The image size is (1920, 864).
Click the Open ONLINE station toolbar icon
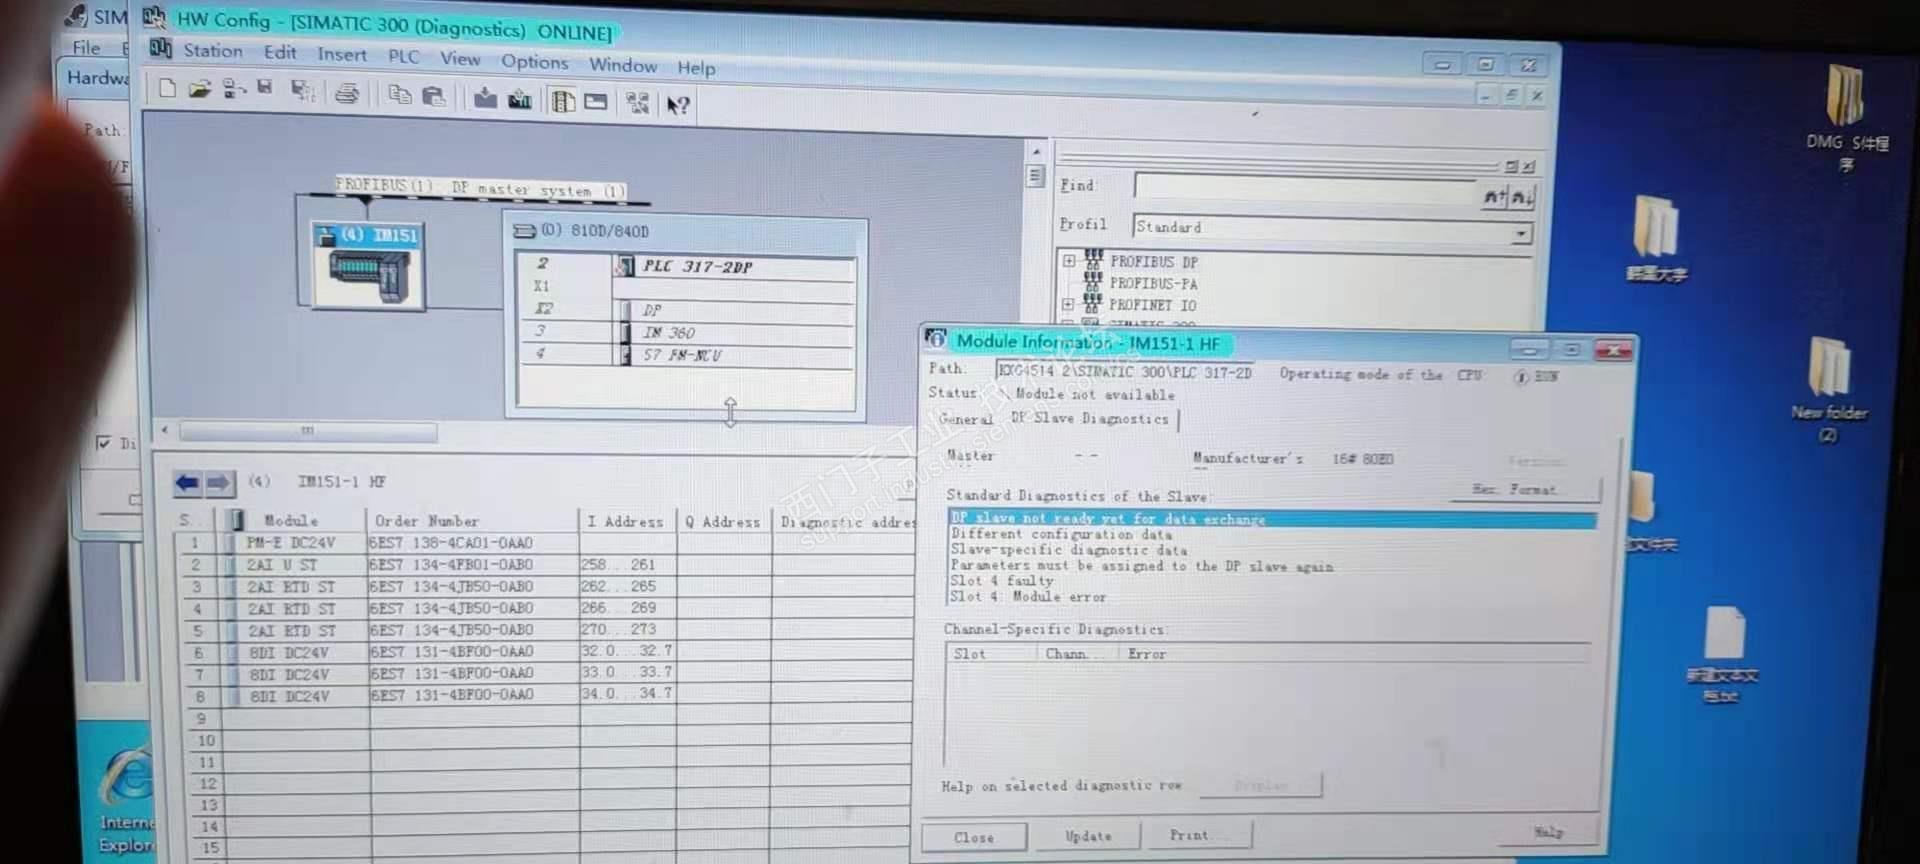click(233, 89)
